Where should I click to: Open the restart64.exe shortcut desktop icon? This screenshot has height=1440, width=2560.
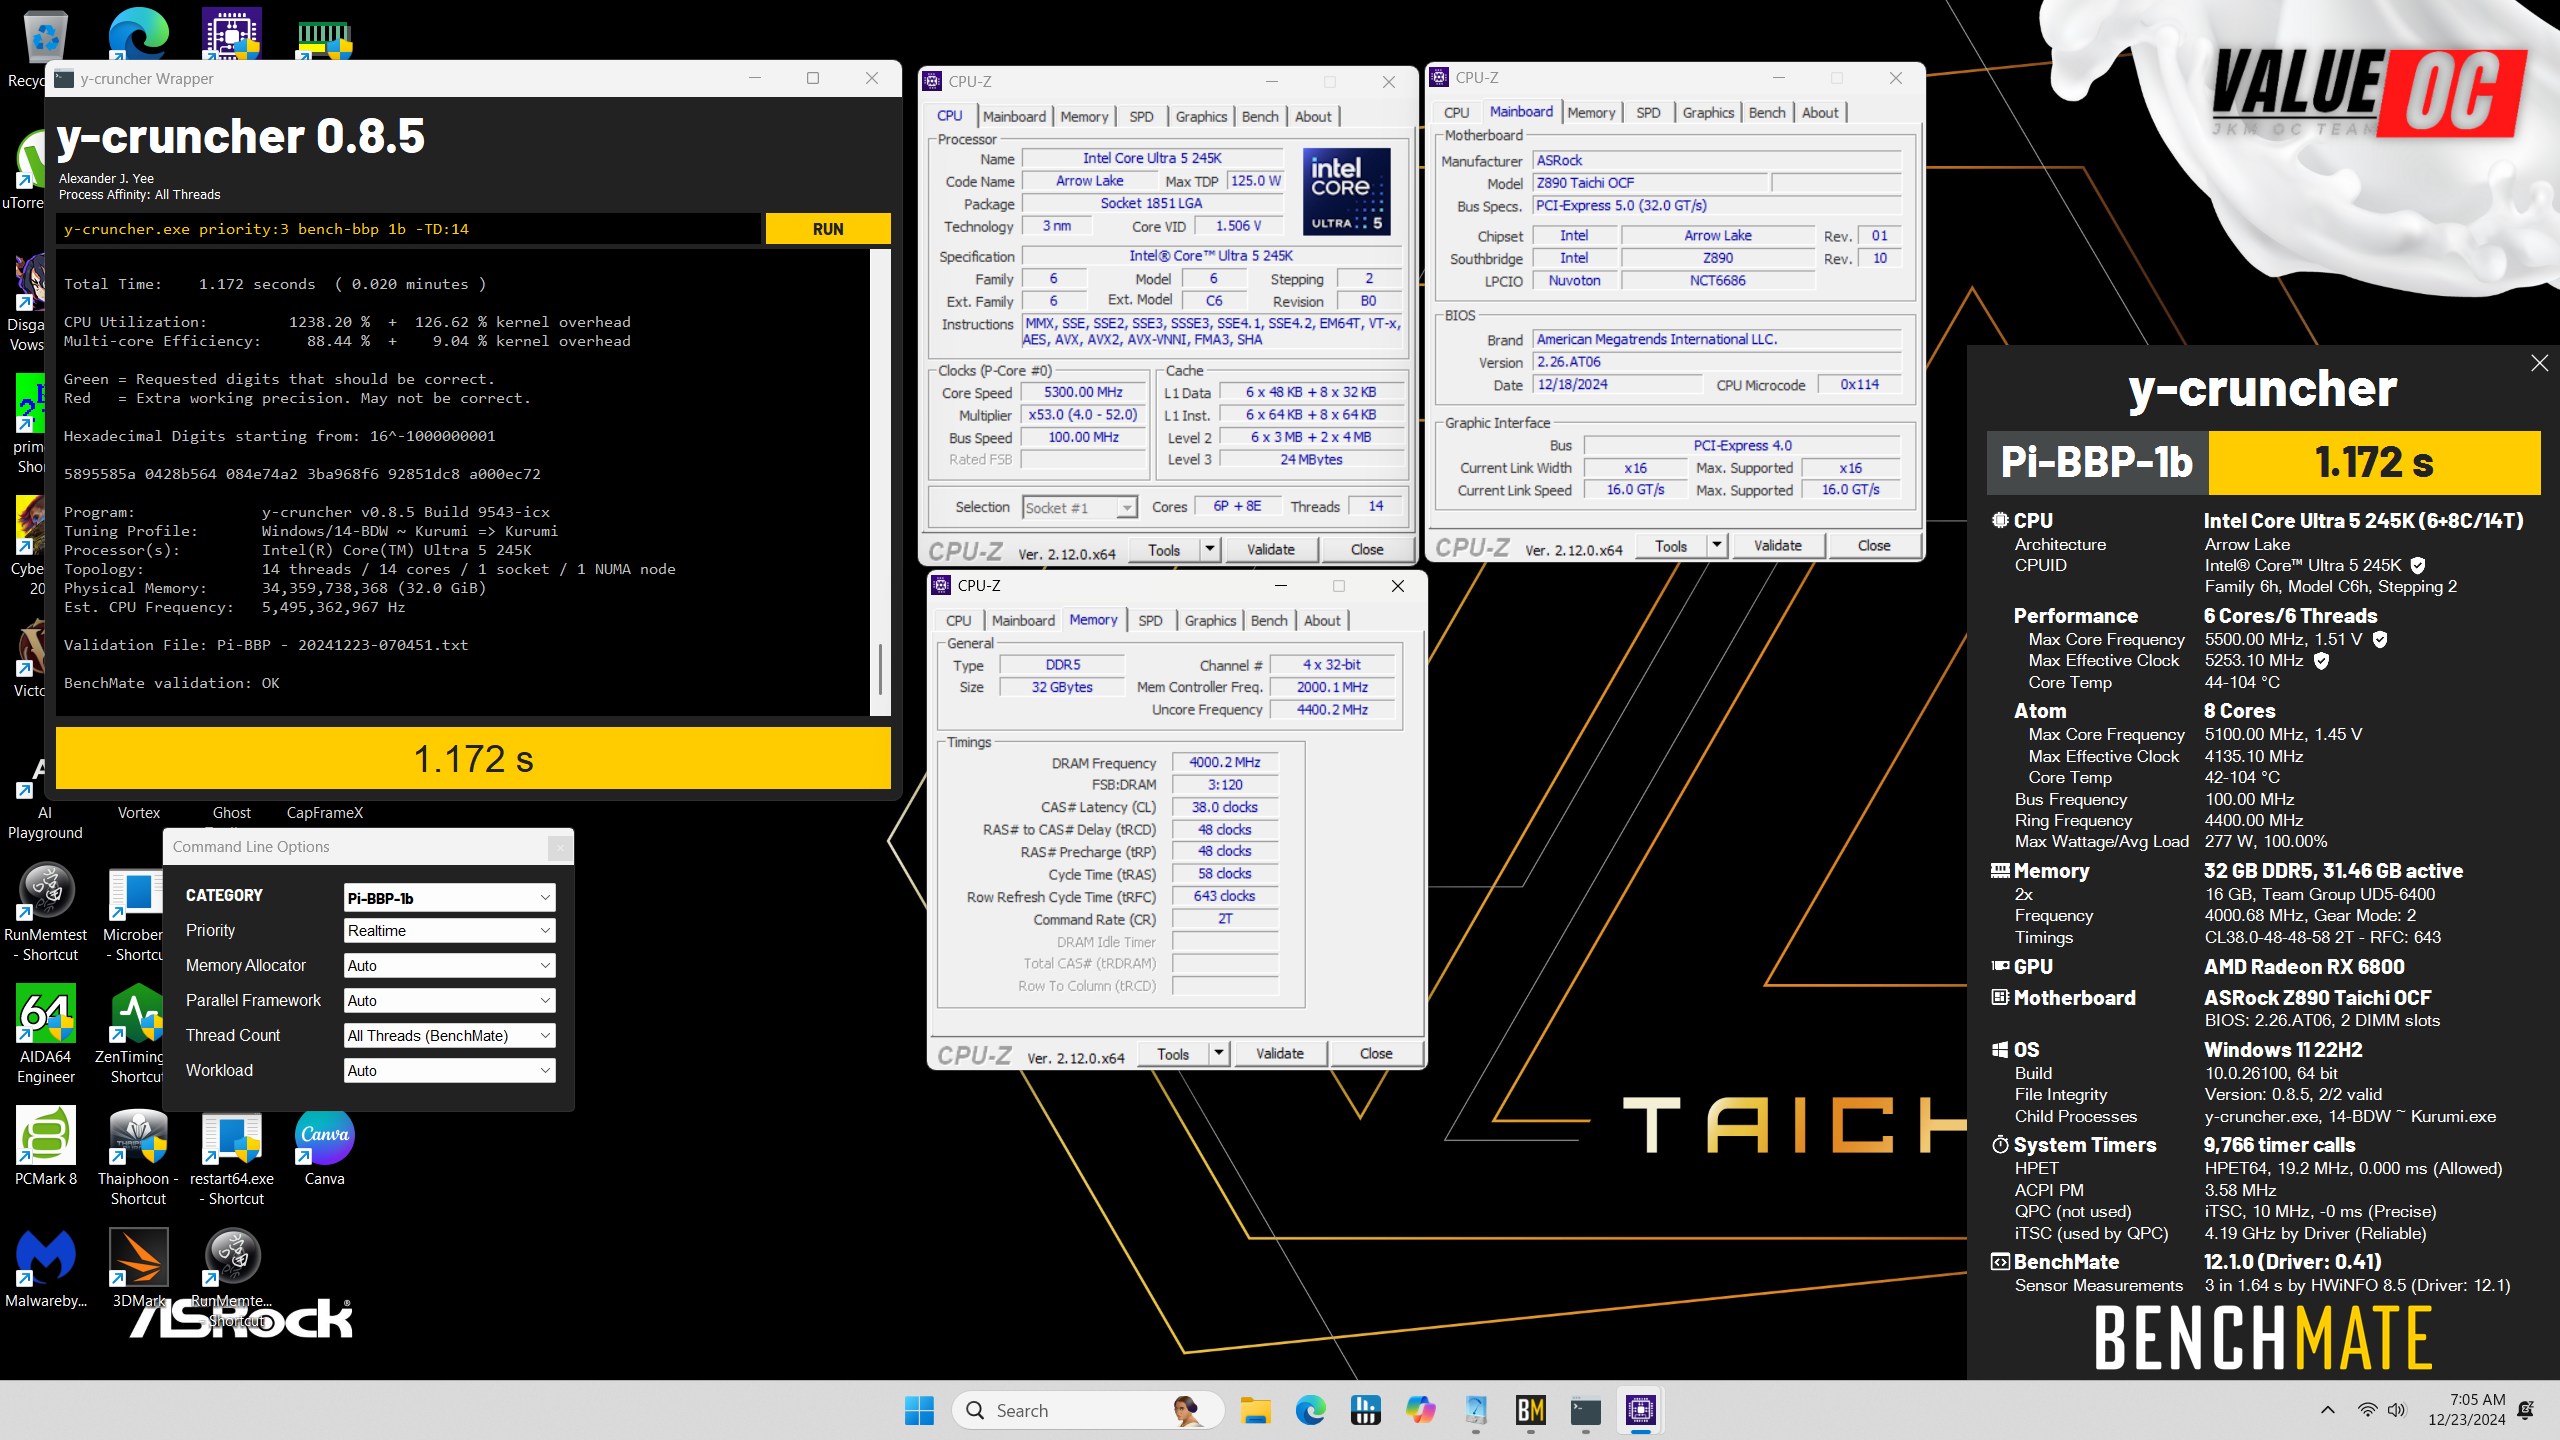(x=232, y=1156)
